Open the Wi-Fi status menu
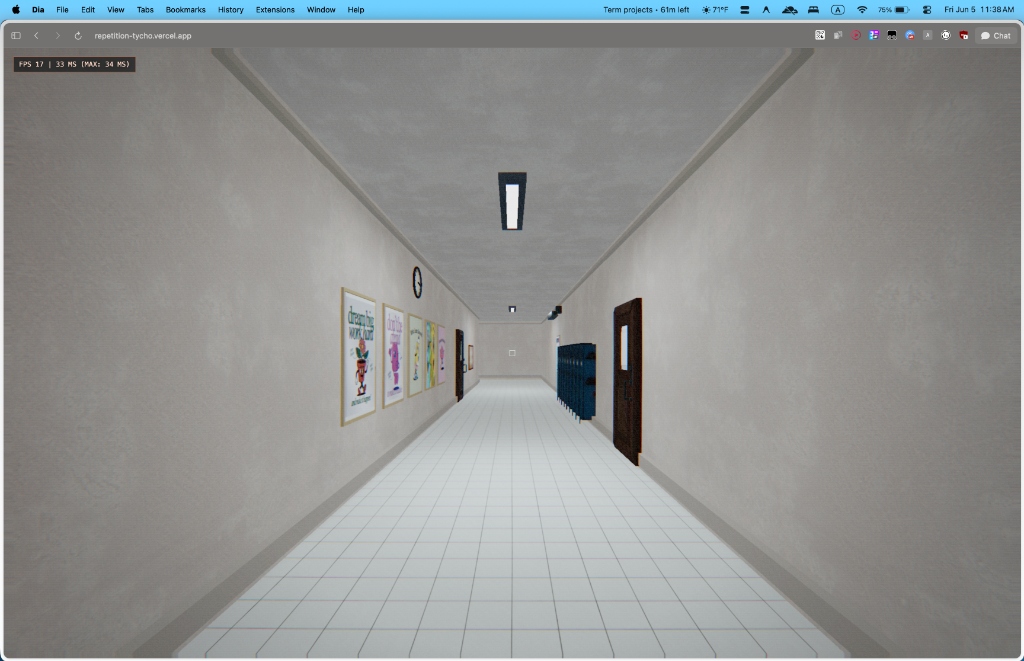This screenshot has width=1024, height=661. pos(862,10)
